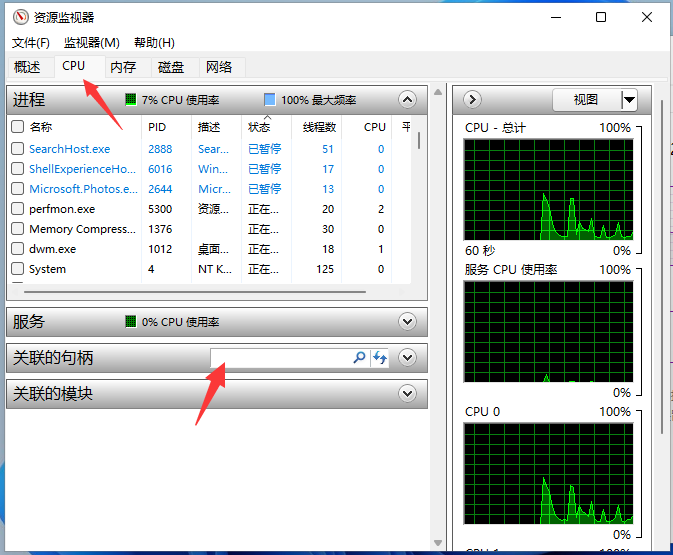Viewport: 673px width, 555px height.
Task: Click the 服务 CPU usage indicator square
Action: (x=130, y=322)
